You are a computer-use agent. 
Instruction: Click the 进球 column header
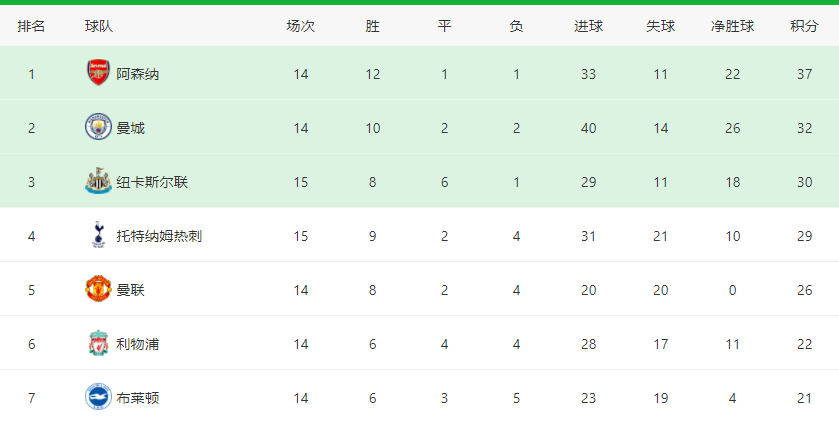tap(589, 26)
